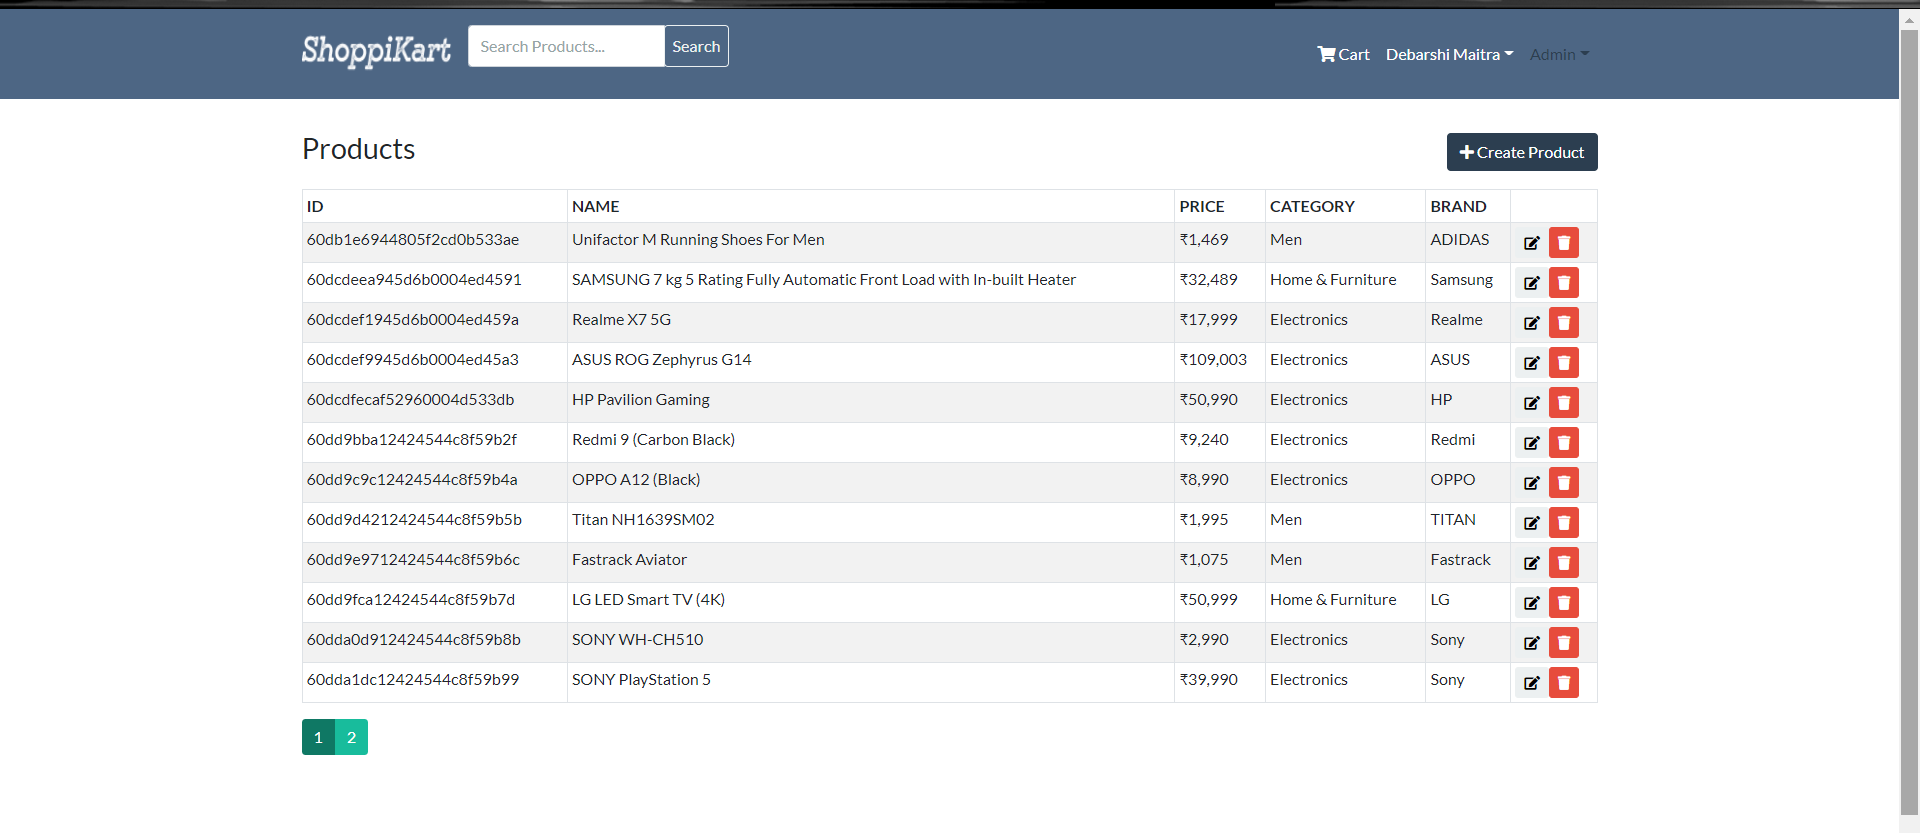
Task: Select product ID 60dda1dc12424544c8f59b99
Action: coord(413,680)
